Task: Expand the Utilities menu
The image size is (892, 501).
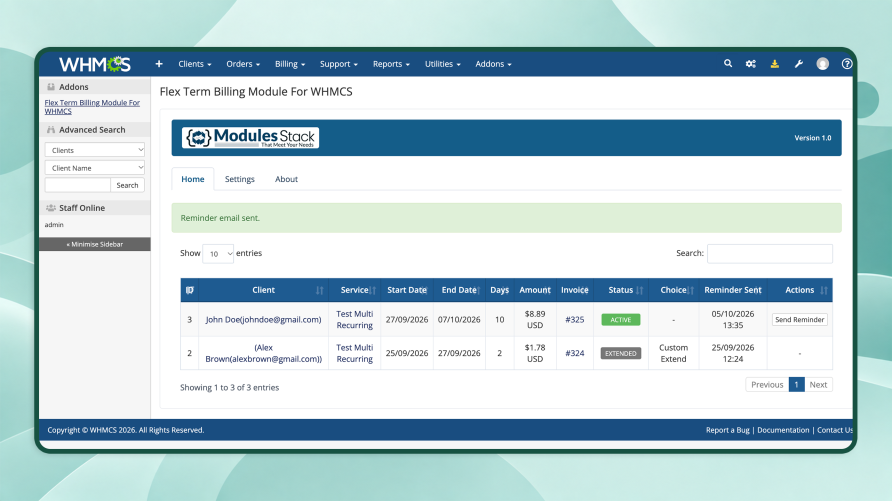Action: coord(443,64)
